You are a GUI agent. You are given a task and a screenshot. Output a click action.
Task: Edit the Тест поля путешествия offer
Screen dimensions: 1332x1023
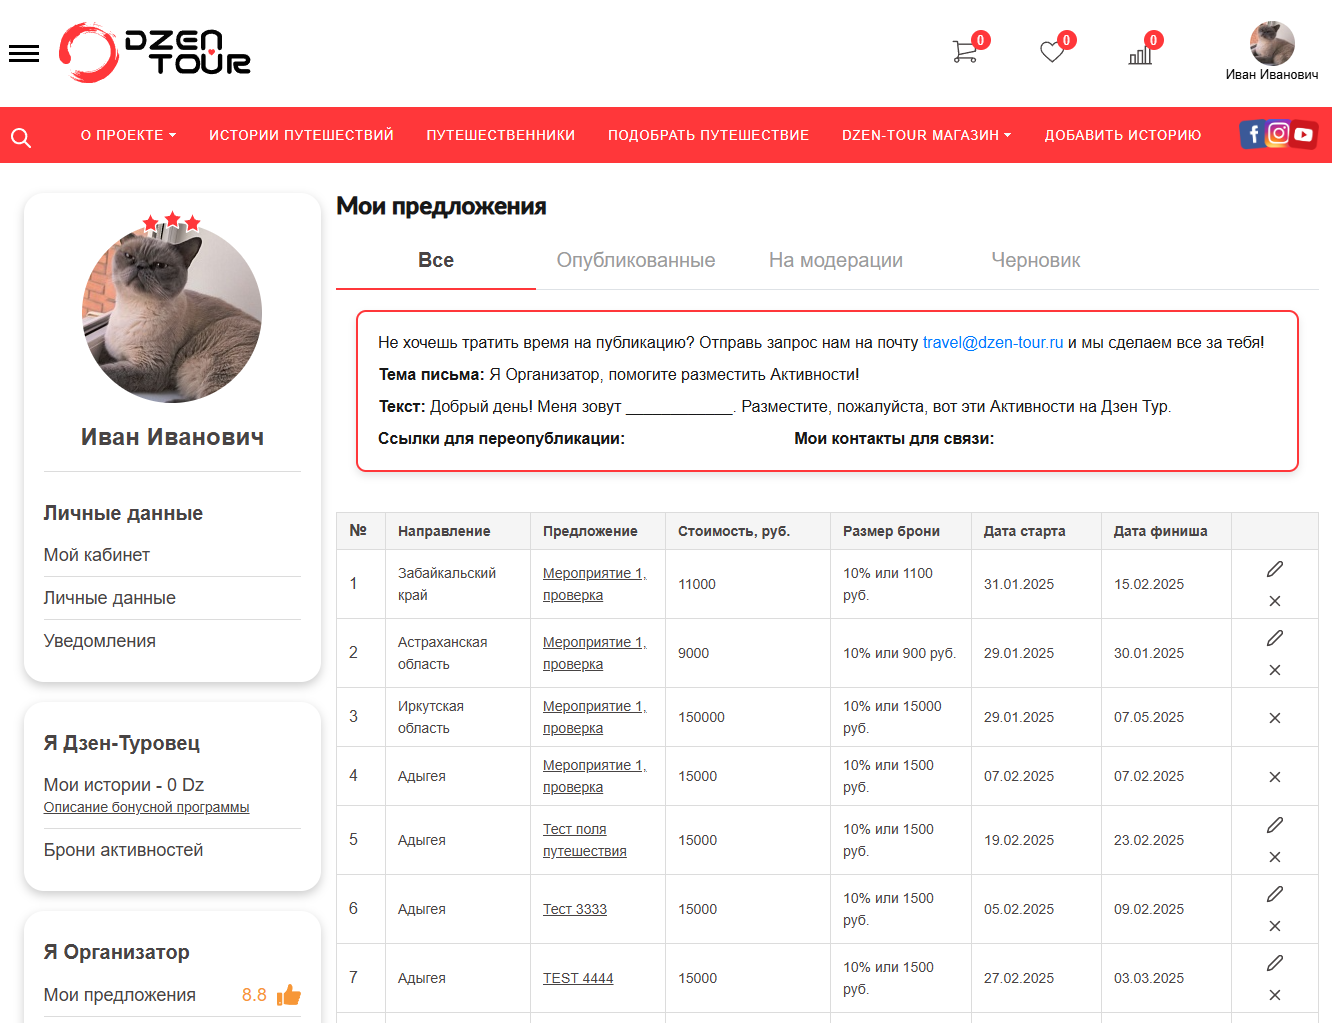1275,825
